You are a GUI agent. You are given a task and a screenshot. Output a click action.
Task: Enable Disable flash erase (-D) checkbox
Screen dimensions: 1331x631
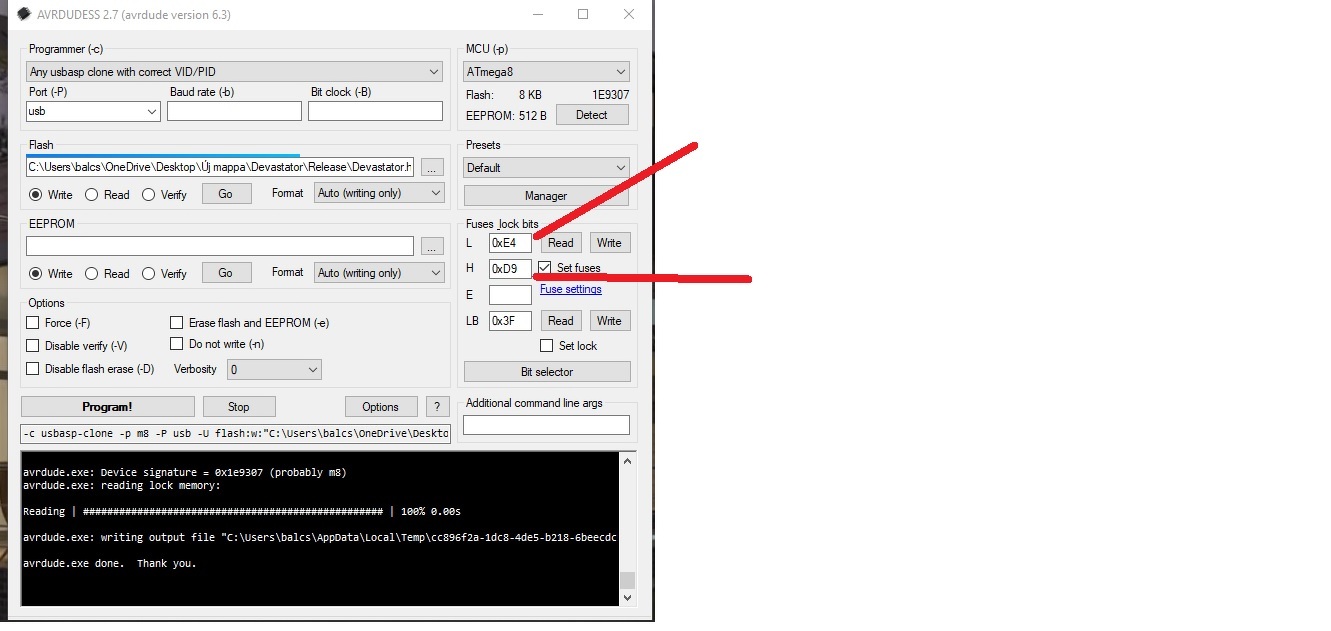click(33, 369)
